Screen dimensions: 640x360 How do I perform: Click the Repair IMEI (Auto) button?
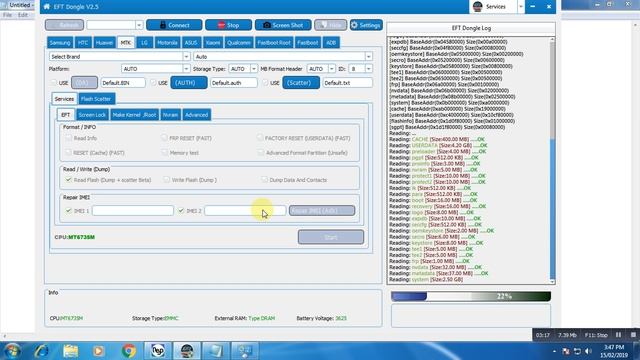point(322,211)
